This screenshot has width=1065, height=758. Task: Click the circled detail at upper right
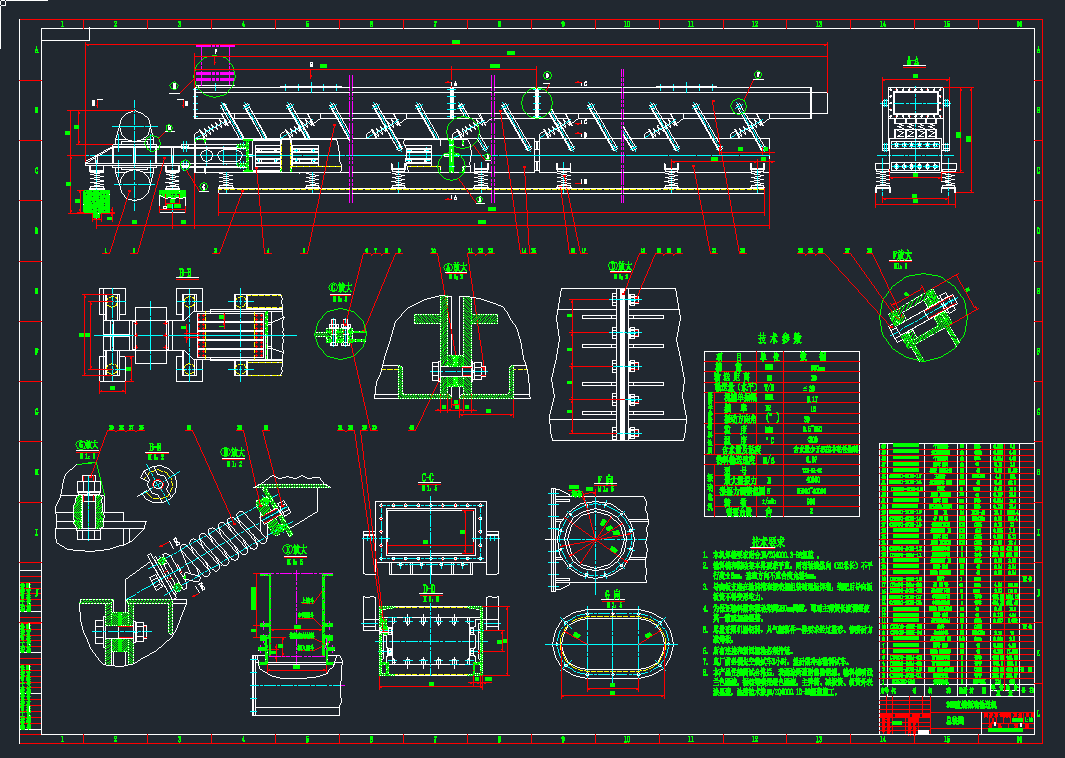pyautogui.click(x=925, y=317)
